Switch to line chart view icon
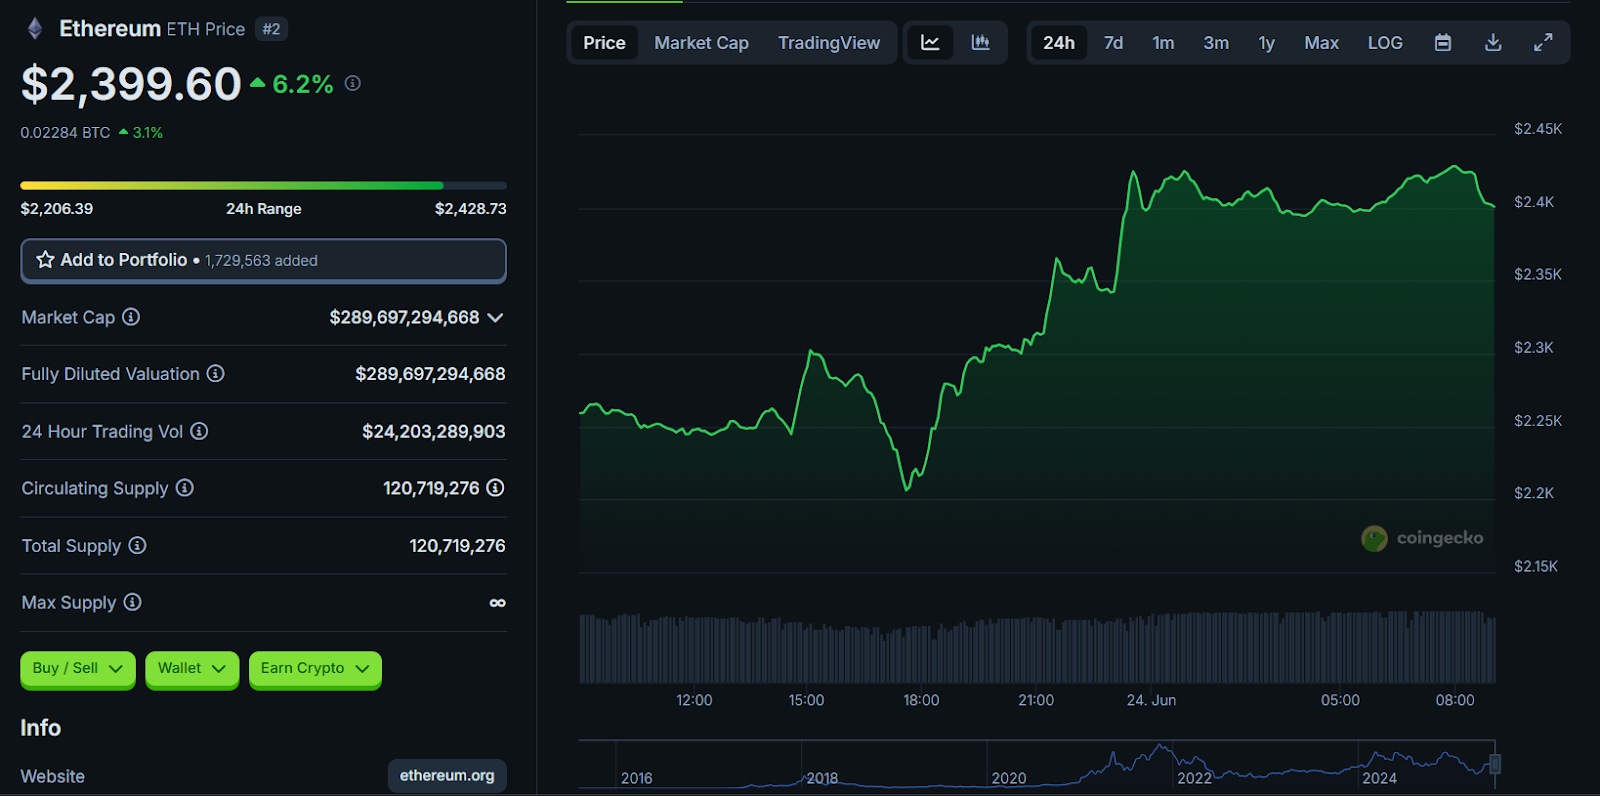Image resolution: width=1600 pixels, height=796 pixels. (x=930, y=43)
